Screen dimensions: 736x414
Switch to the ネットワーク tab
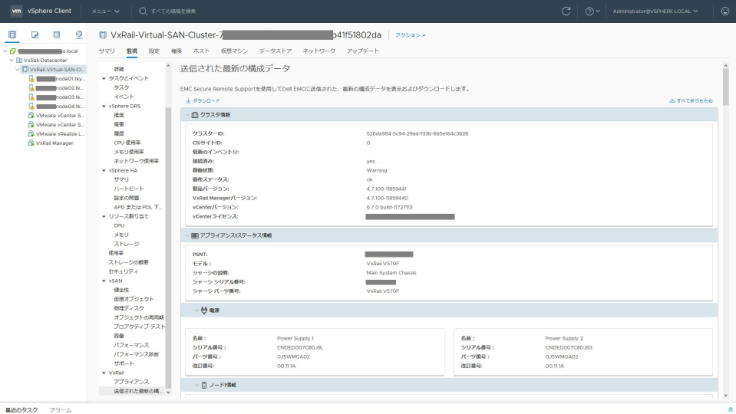coord(319,51)
